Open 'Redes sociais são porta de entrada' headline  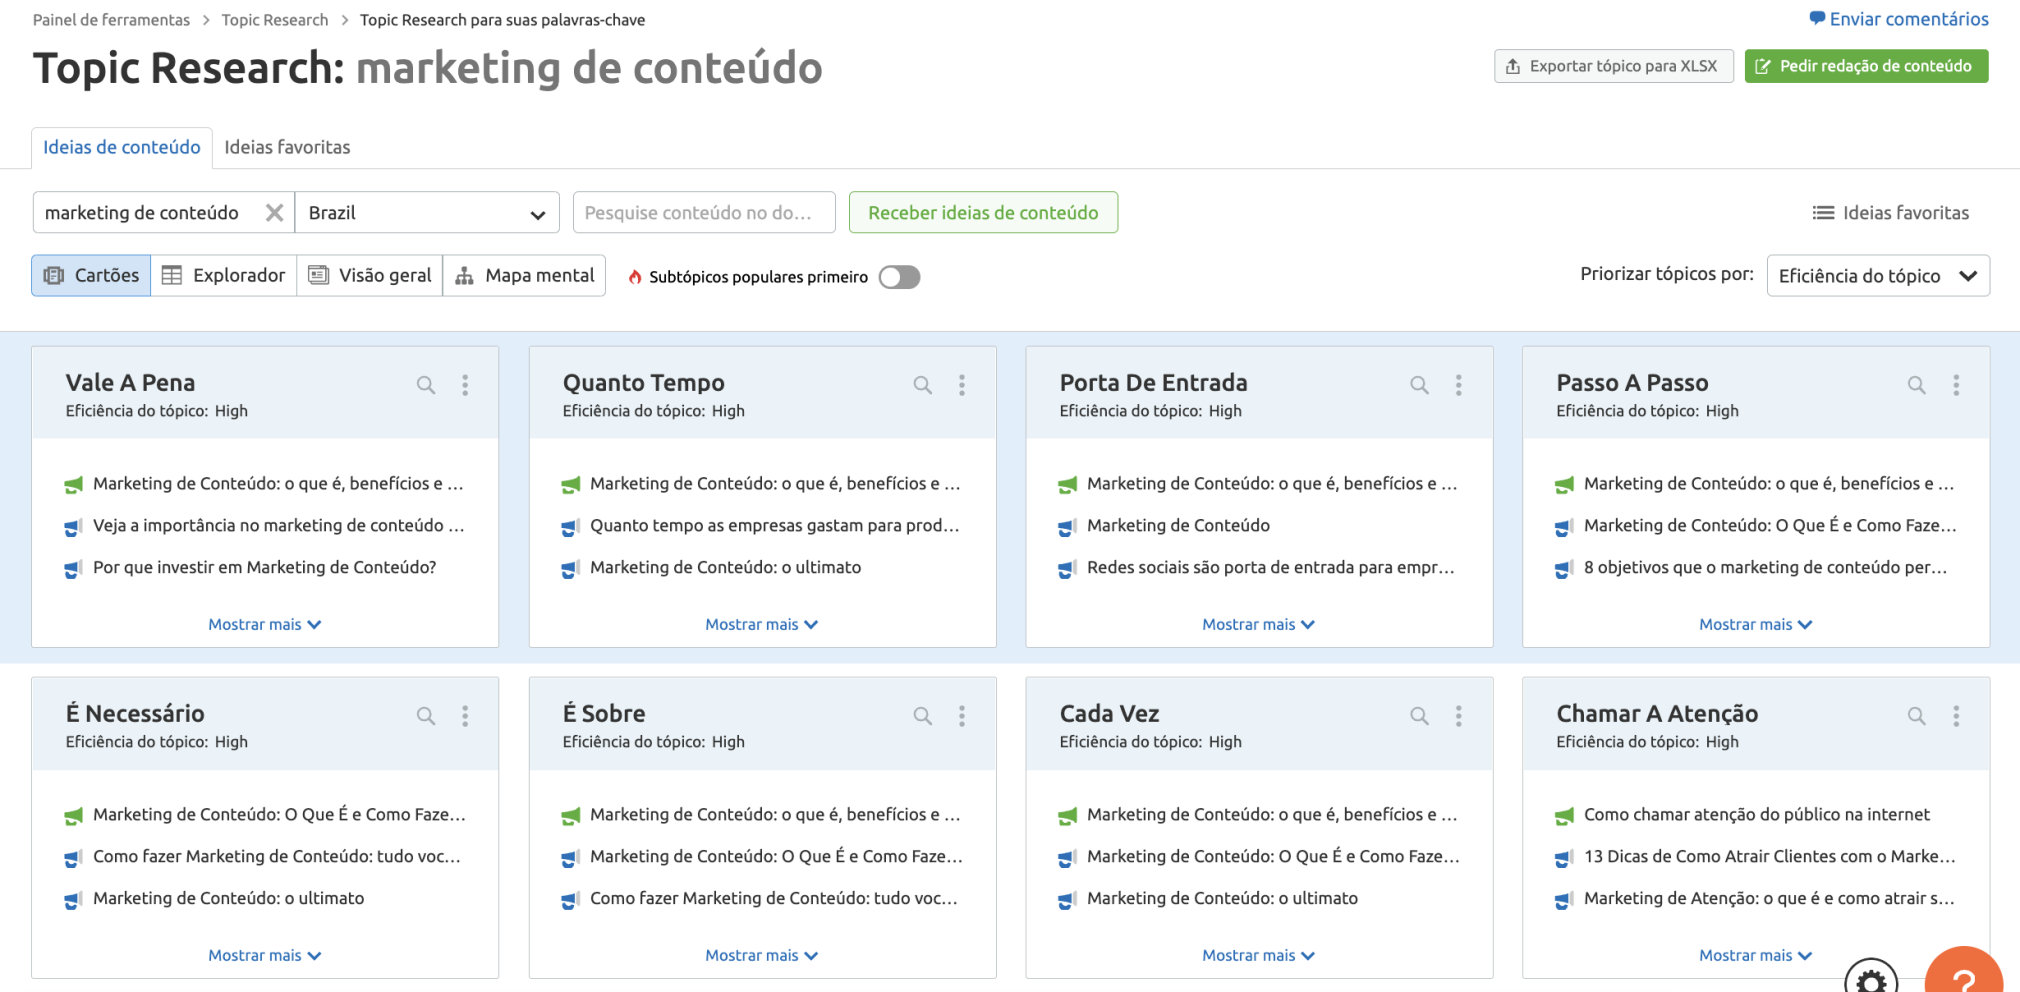tap(1271, 567)
